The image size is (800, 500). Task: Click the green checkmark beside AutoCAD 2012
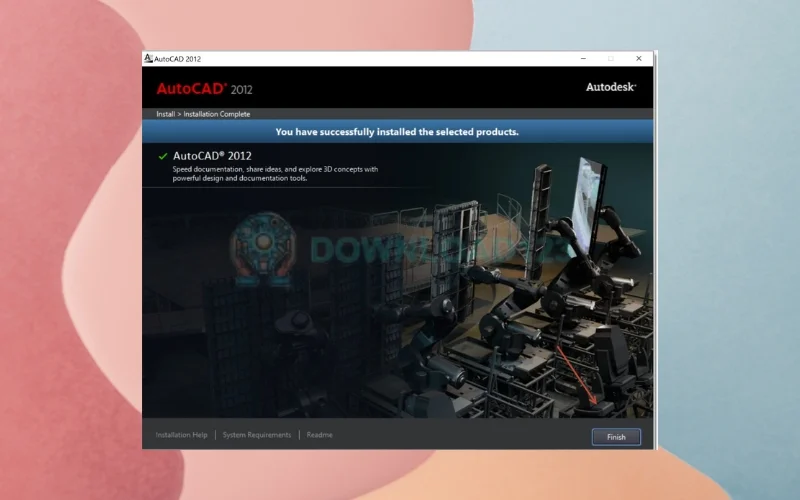tap(162, 156)
